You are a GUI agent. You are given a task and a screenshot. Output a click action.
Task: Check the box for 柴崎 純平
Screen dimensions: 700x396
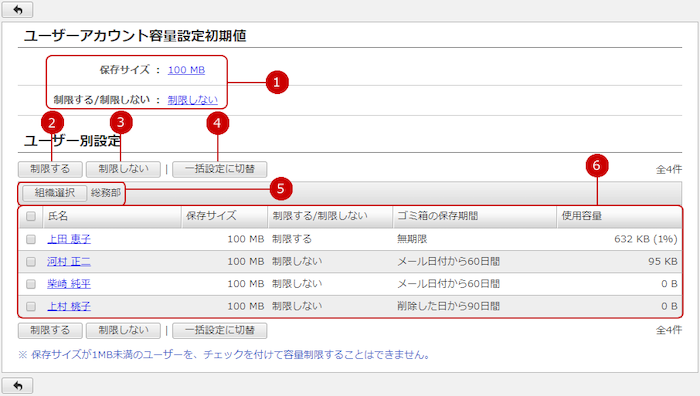[x=31, y=284]
